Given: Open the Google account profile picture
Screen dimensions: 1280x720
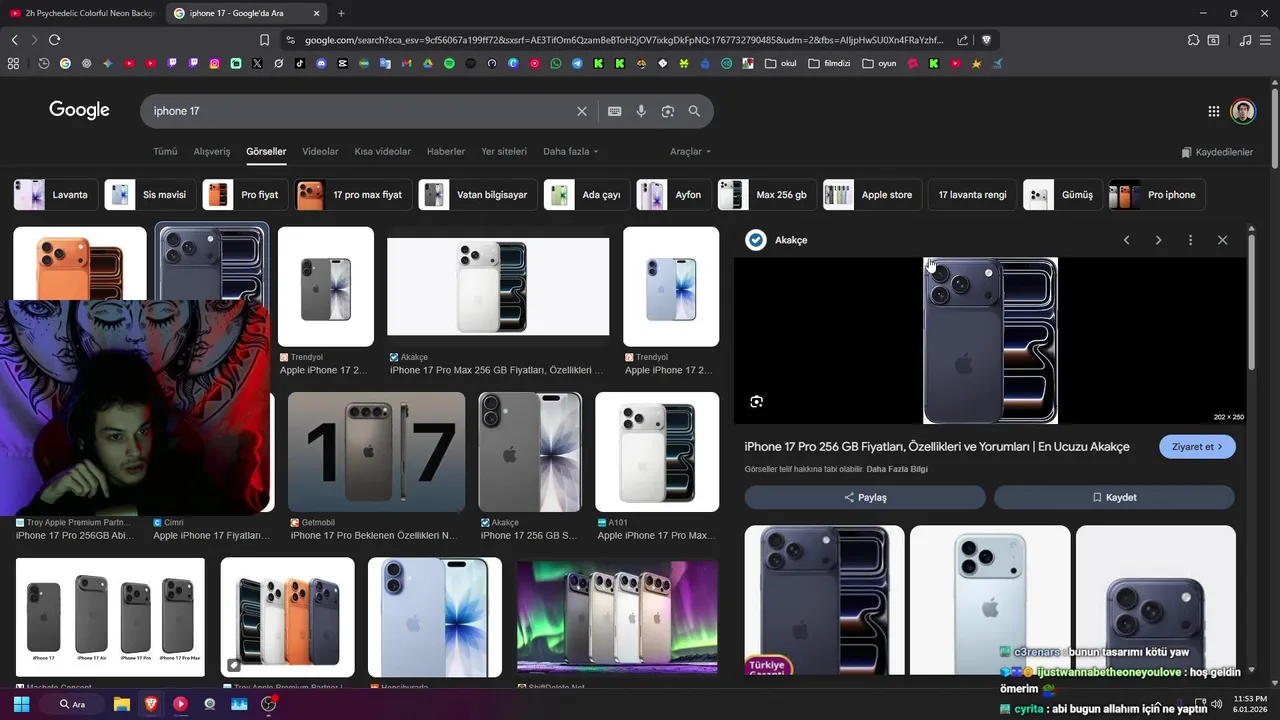Looking at the screenshot, I should [x=1243, y=111].
